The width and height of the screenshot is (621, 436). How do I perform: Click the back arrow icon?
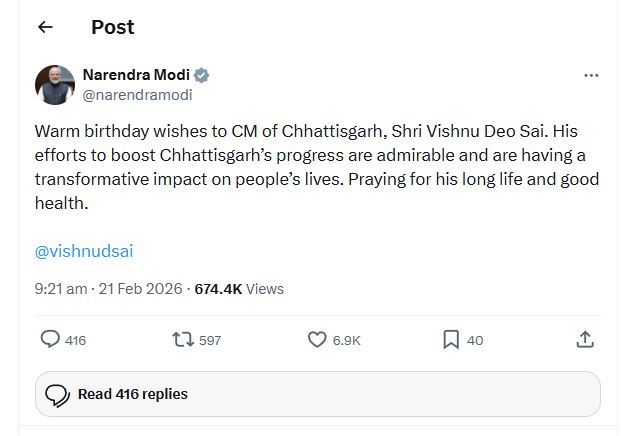pos(45,28)
